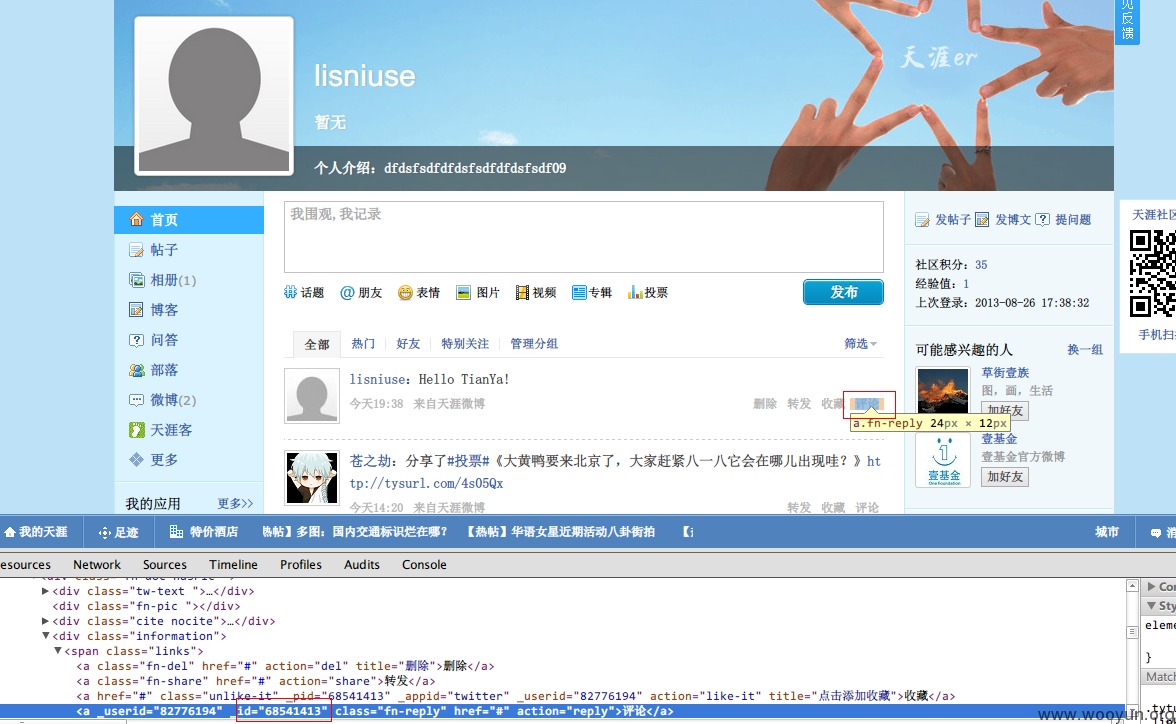This screenshot has width=1176, height=724.
Task: Select the fn-del anchor line in Elements
Action: [285, 666]
